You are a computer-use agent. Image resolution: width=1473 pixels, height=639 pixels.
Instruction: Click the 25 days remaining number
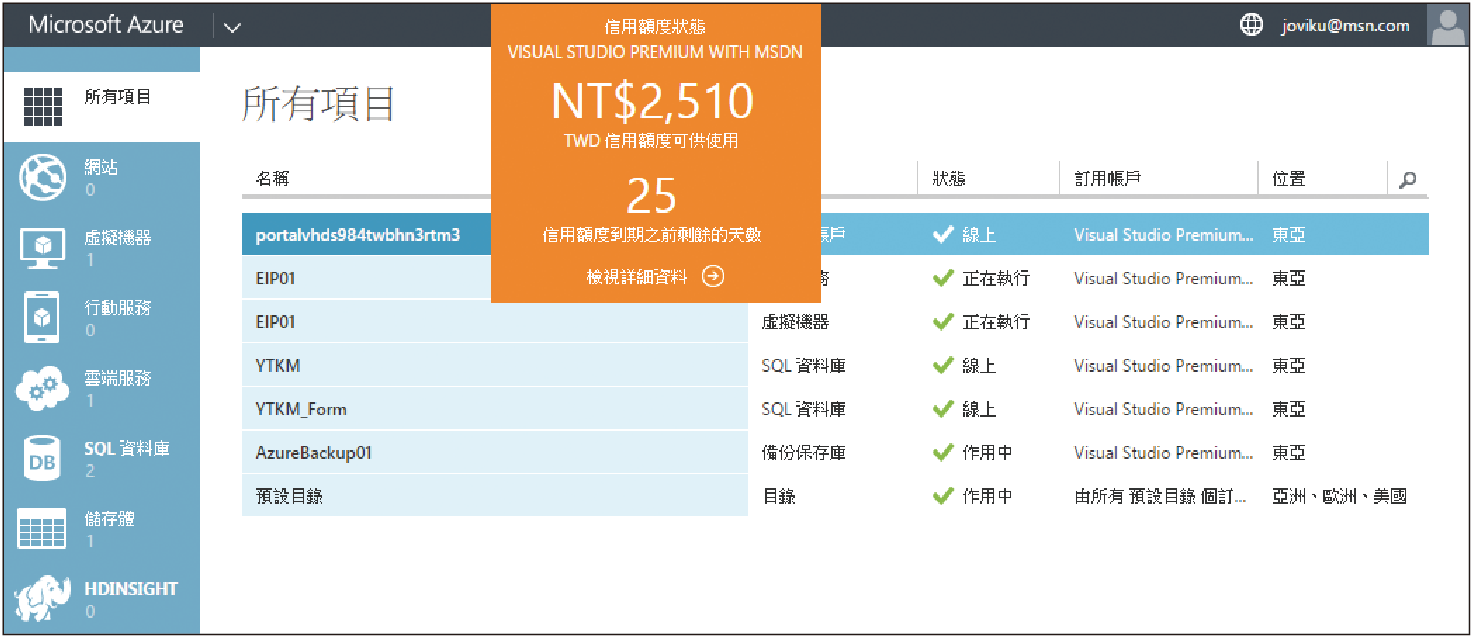pyautogui.click(x=651, y=197)
